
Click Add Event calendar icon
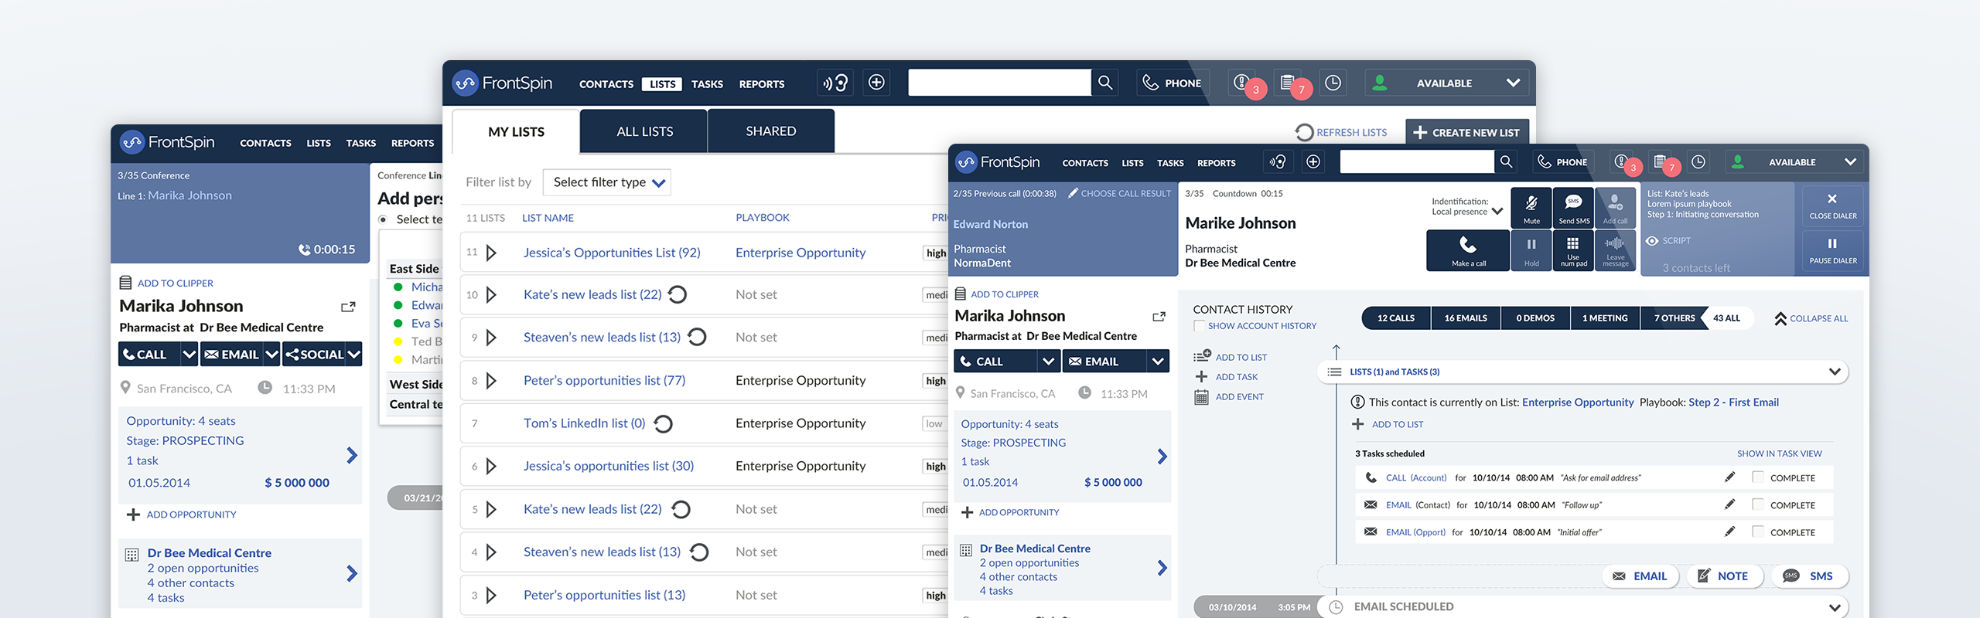tap(1201, 397)
